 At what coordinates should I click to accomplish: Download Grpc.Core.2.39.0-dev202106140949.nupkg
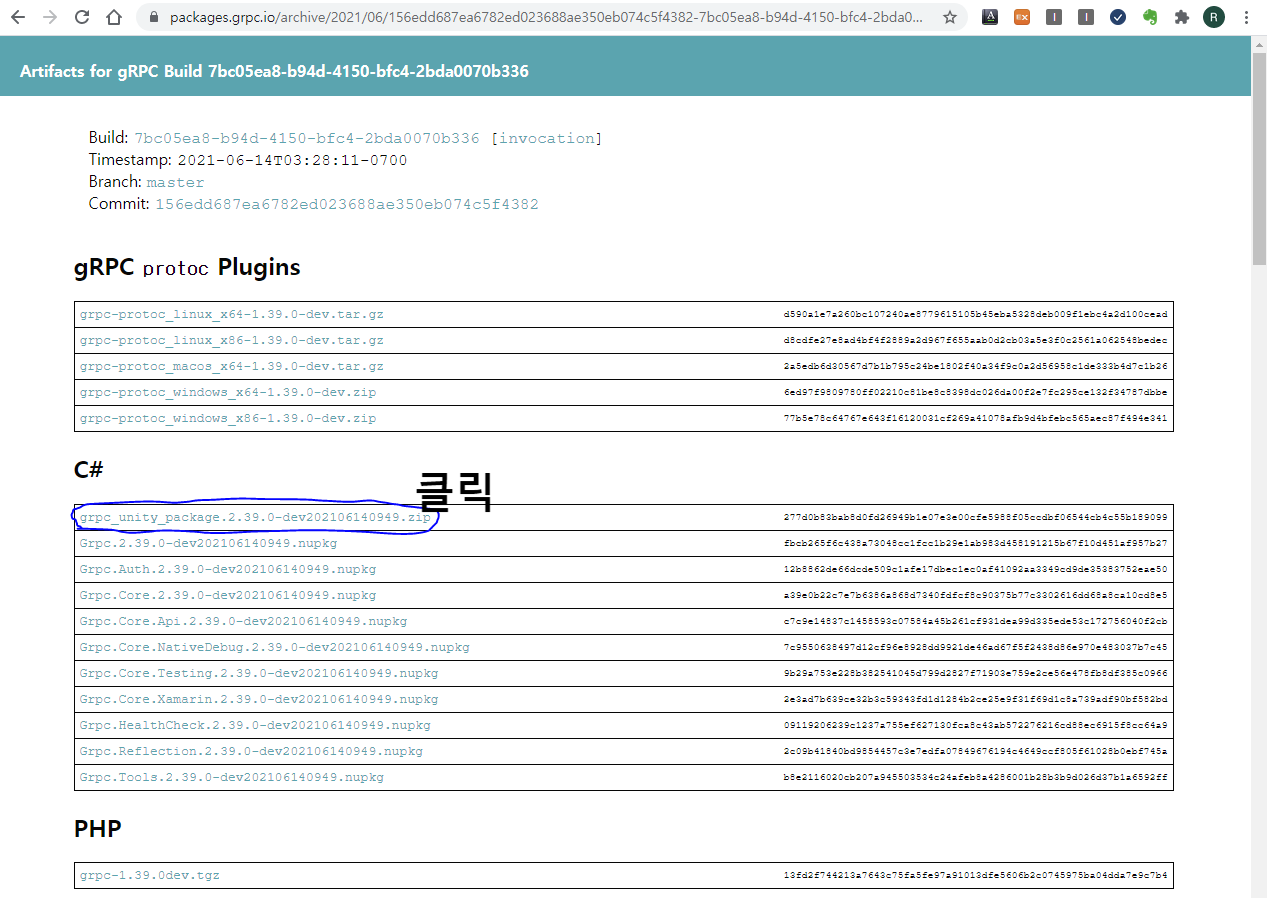pos(228,595)
